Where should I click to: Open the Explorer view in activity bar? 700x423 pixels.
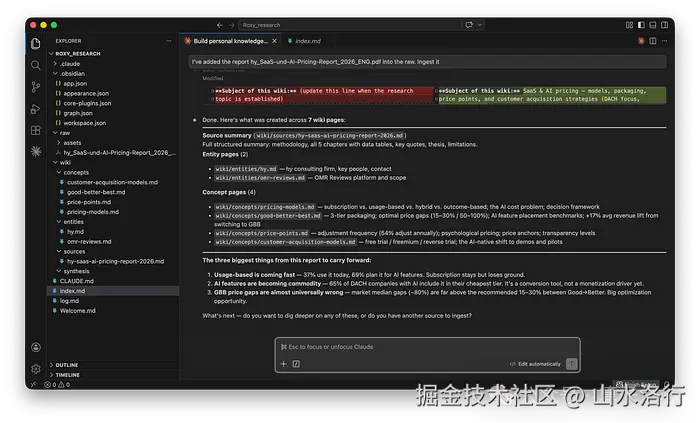tap(36, 43)
